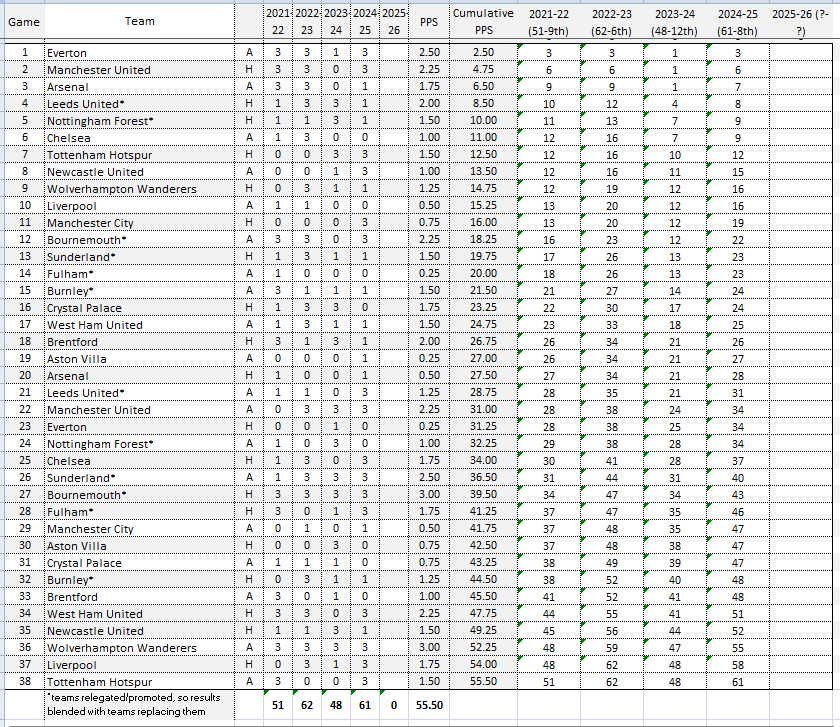This screenshot has width=840, height=727.
Task: Click Arsenal in the game 20 row
Action: click(68, 376)
